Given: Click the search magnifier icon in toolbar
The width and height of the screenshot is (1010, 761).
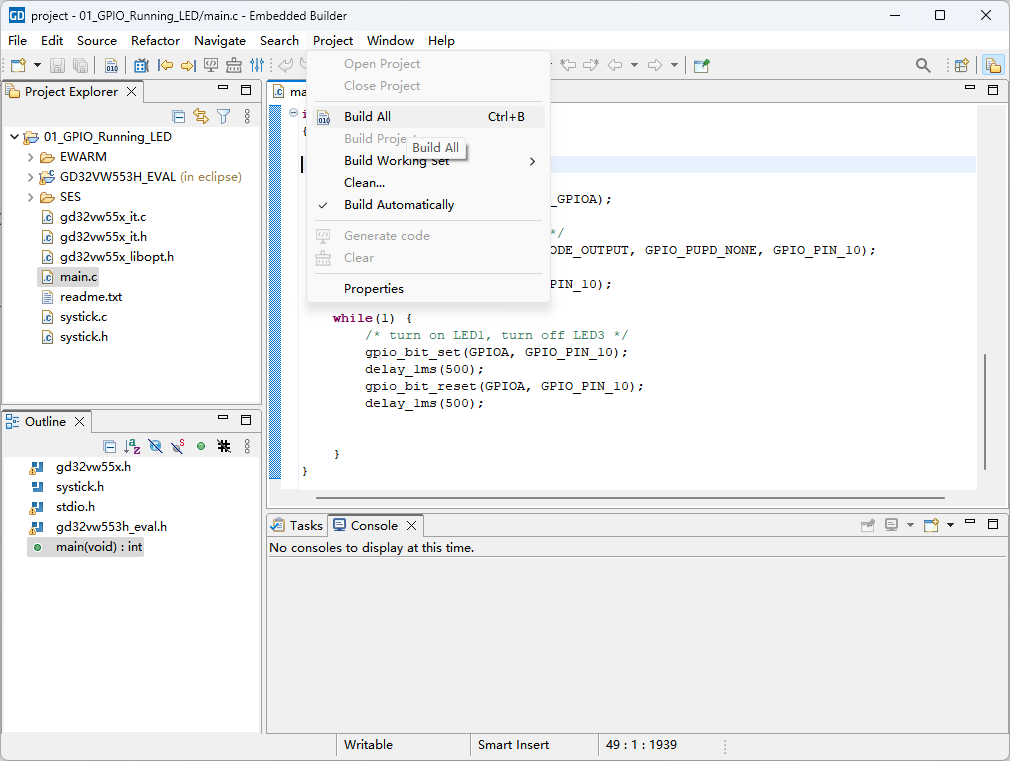Looking at the screenshot, I should coord(923,66).
